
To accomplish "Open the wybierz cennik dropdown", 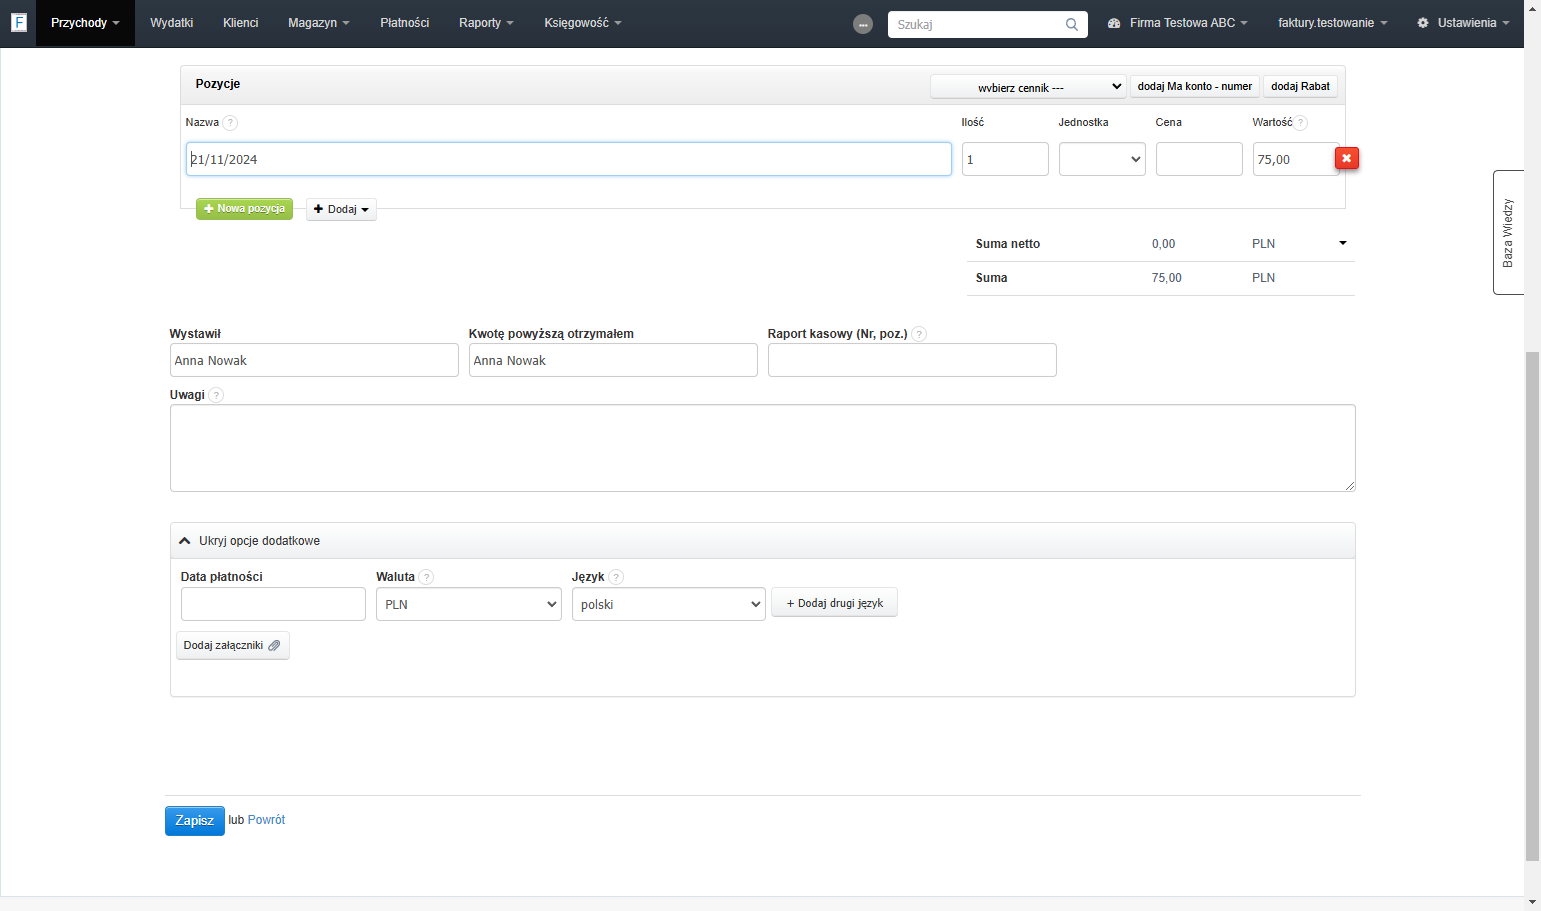I will (x=1028, y=87).
